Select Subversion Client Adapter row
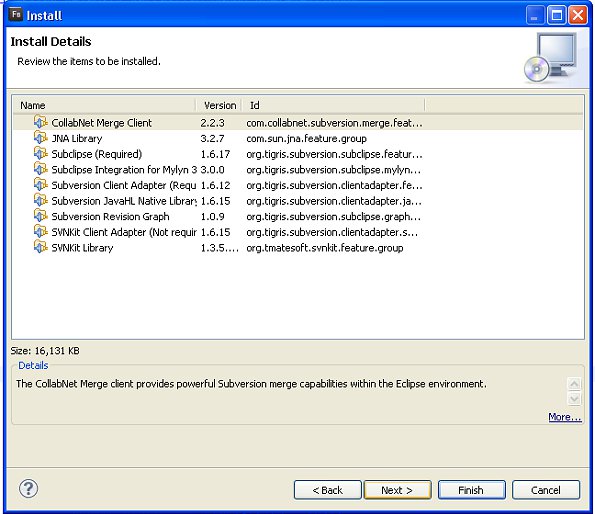The width and height of the screenshot is (595, 514). coord(298,185)
